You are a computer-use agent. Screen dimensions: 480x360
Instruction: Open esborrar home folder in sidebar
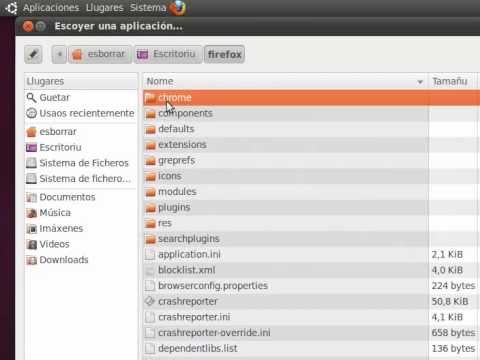point(81,132)
